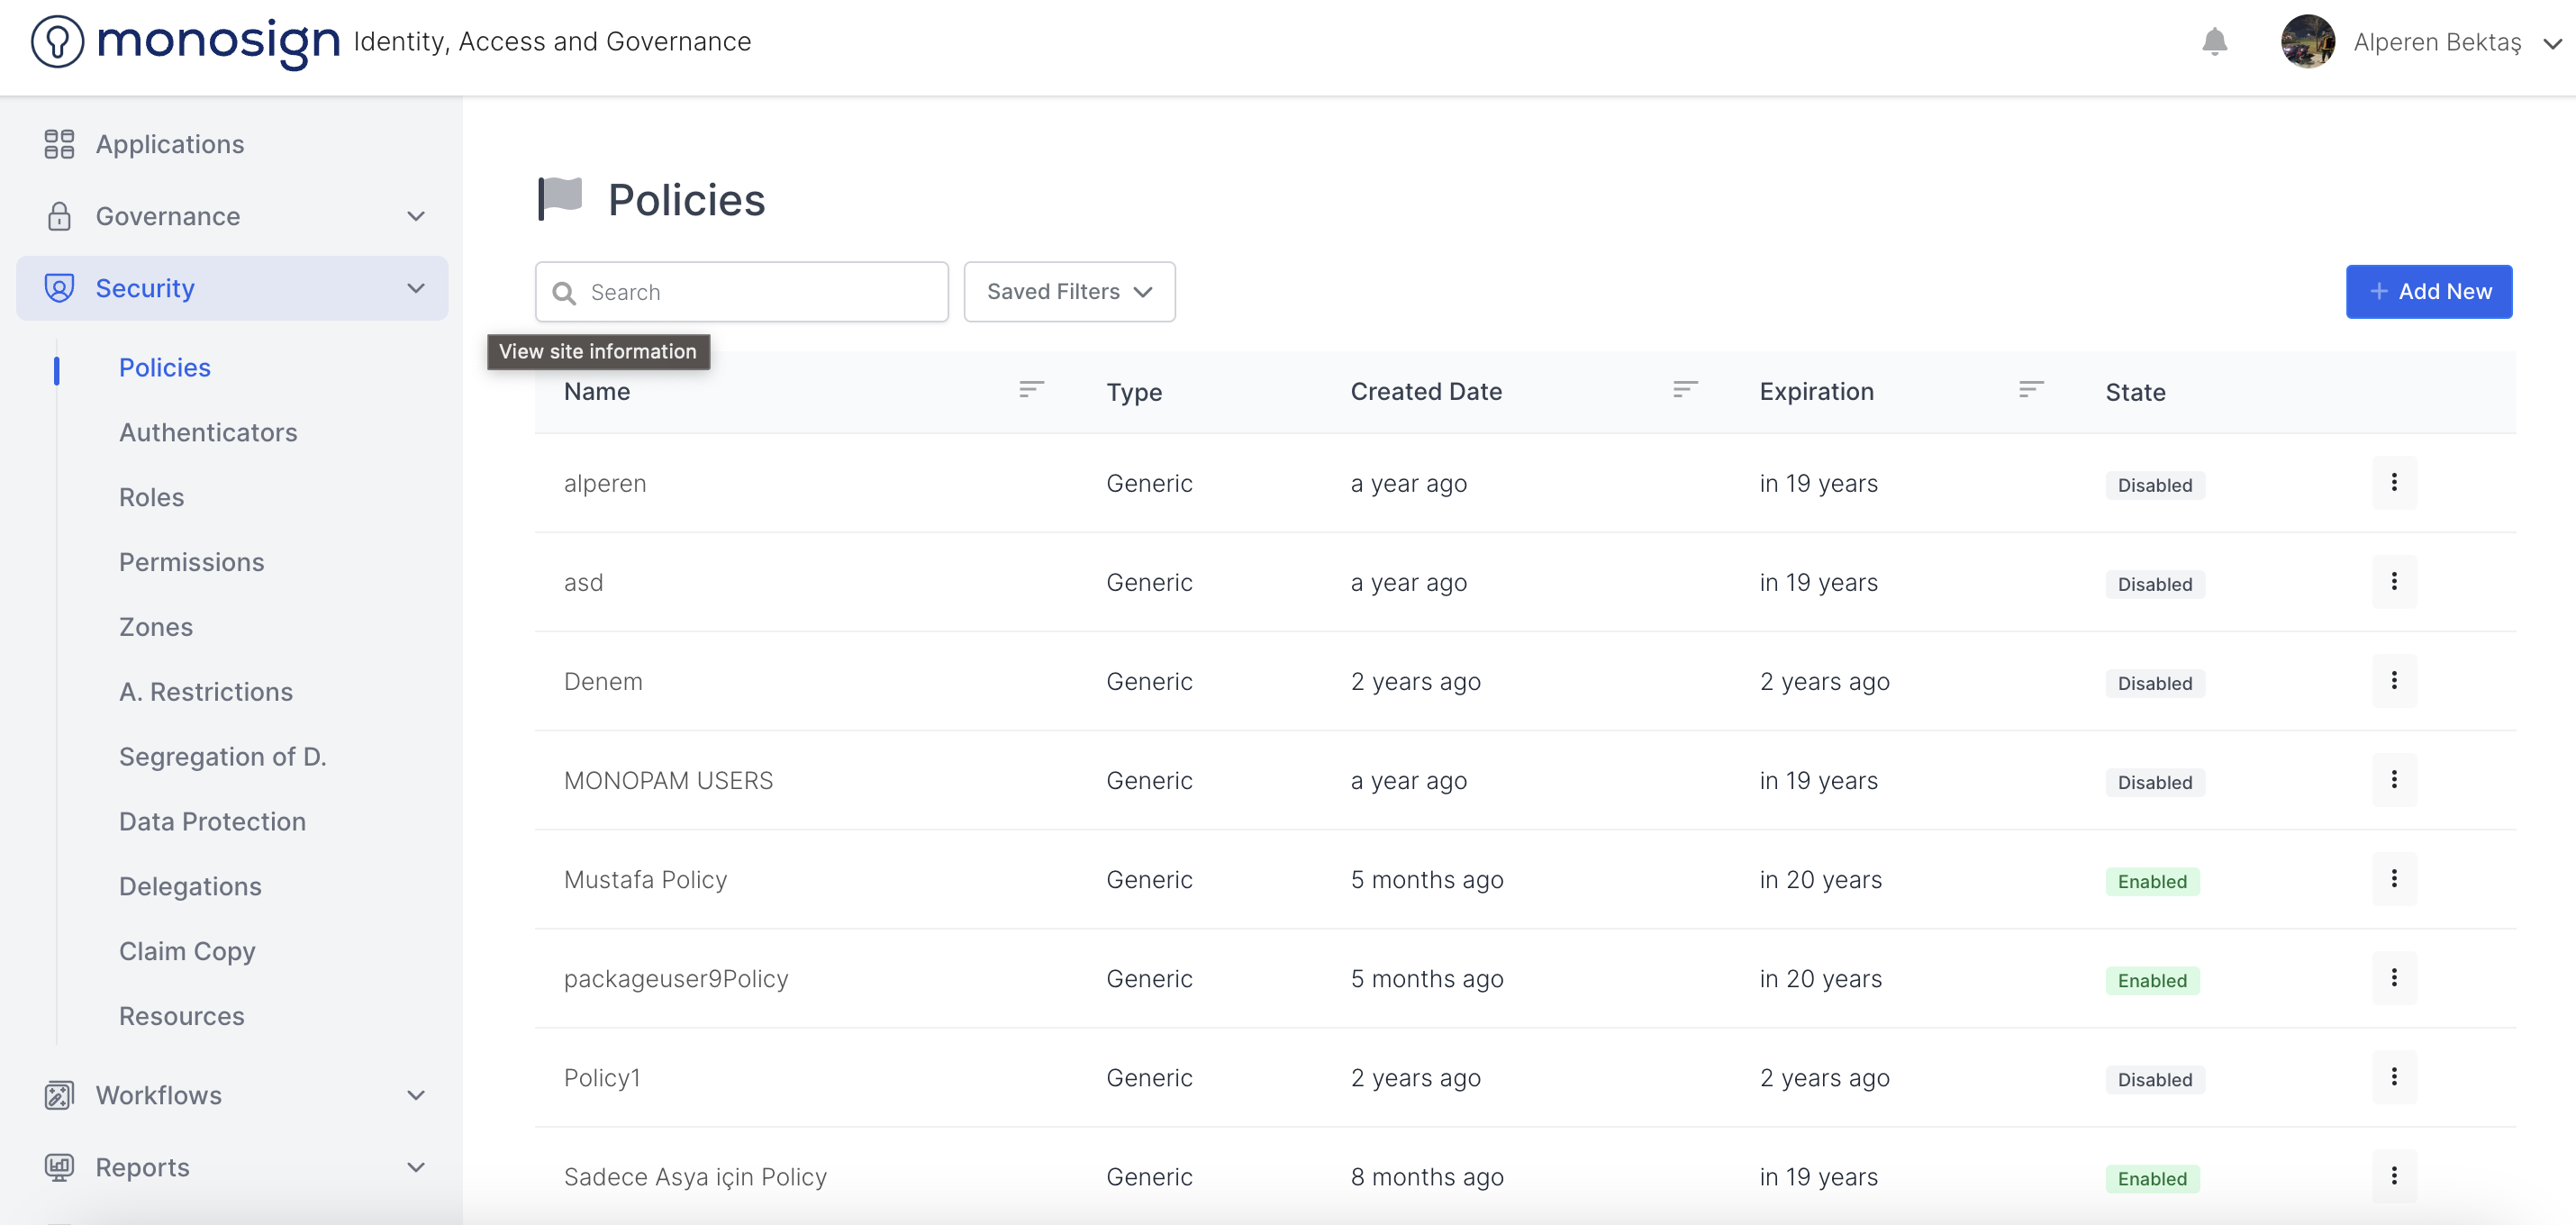This screenshot has height=1225, width=2576.
Task: Open the Data Protection menu item
Action: (212, 821)
